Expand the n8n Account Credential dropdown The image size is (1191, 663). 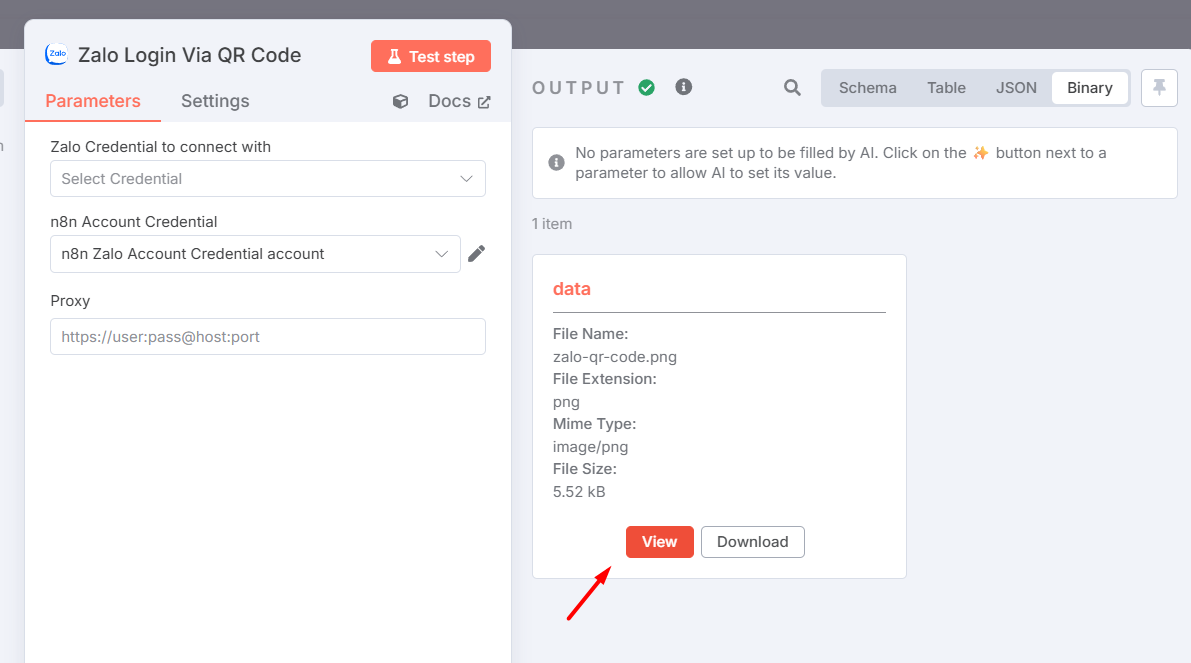click(x=255, y=254)
